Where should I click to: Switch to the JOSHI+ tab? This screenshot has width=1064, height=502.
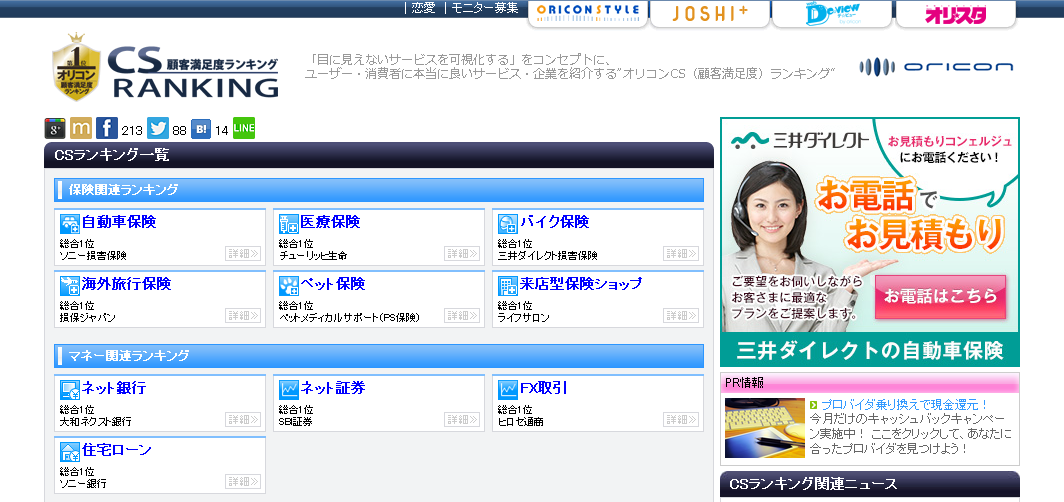(x=709, y=14)
